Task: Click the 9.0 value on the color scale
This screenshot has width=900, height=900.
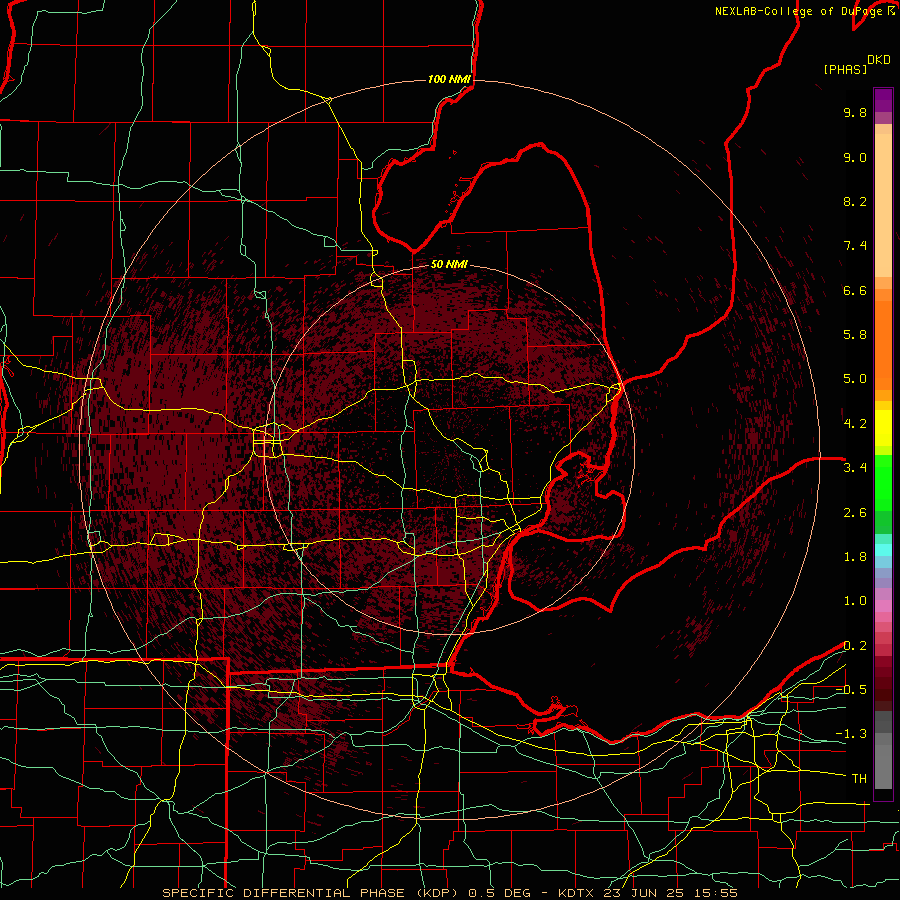Action: pyautogui.click(x=855, y=157)
